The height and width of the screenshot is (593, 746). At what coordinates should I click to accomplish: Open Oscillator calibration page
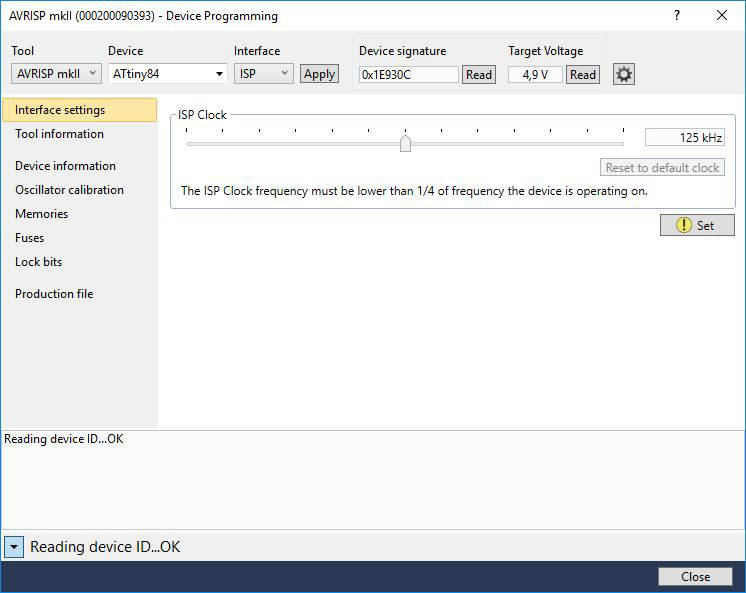(69, 190)
